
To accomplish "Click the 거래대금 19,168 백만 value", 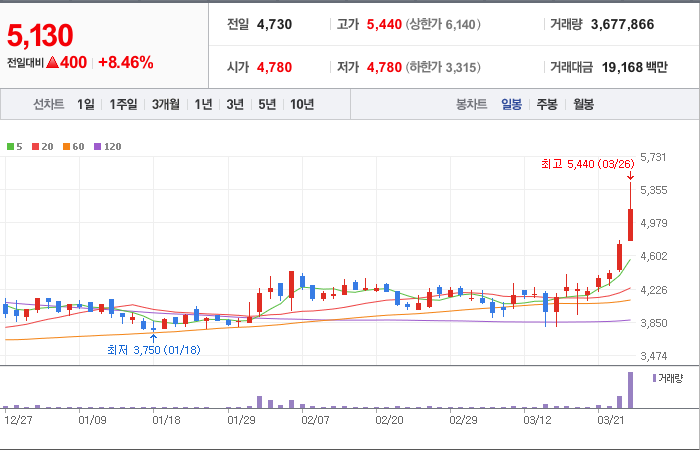I will [x=635, y=67].
